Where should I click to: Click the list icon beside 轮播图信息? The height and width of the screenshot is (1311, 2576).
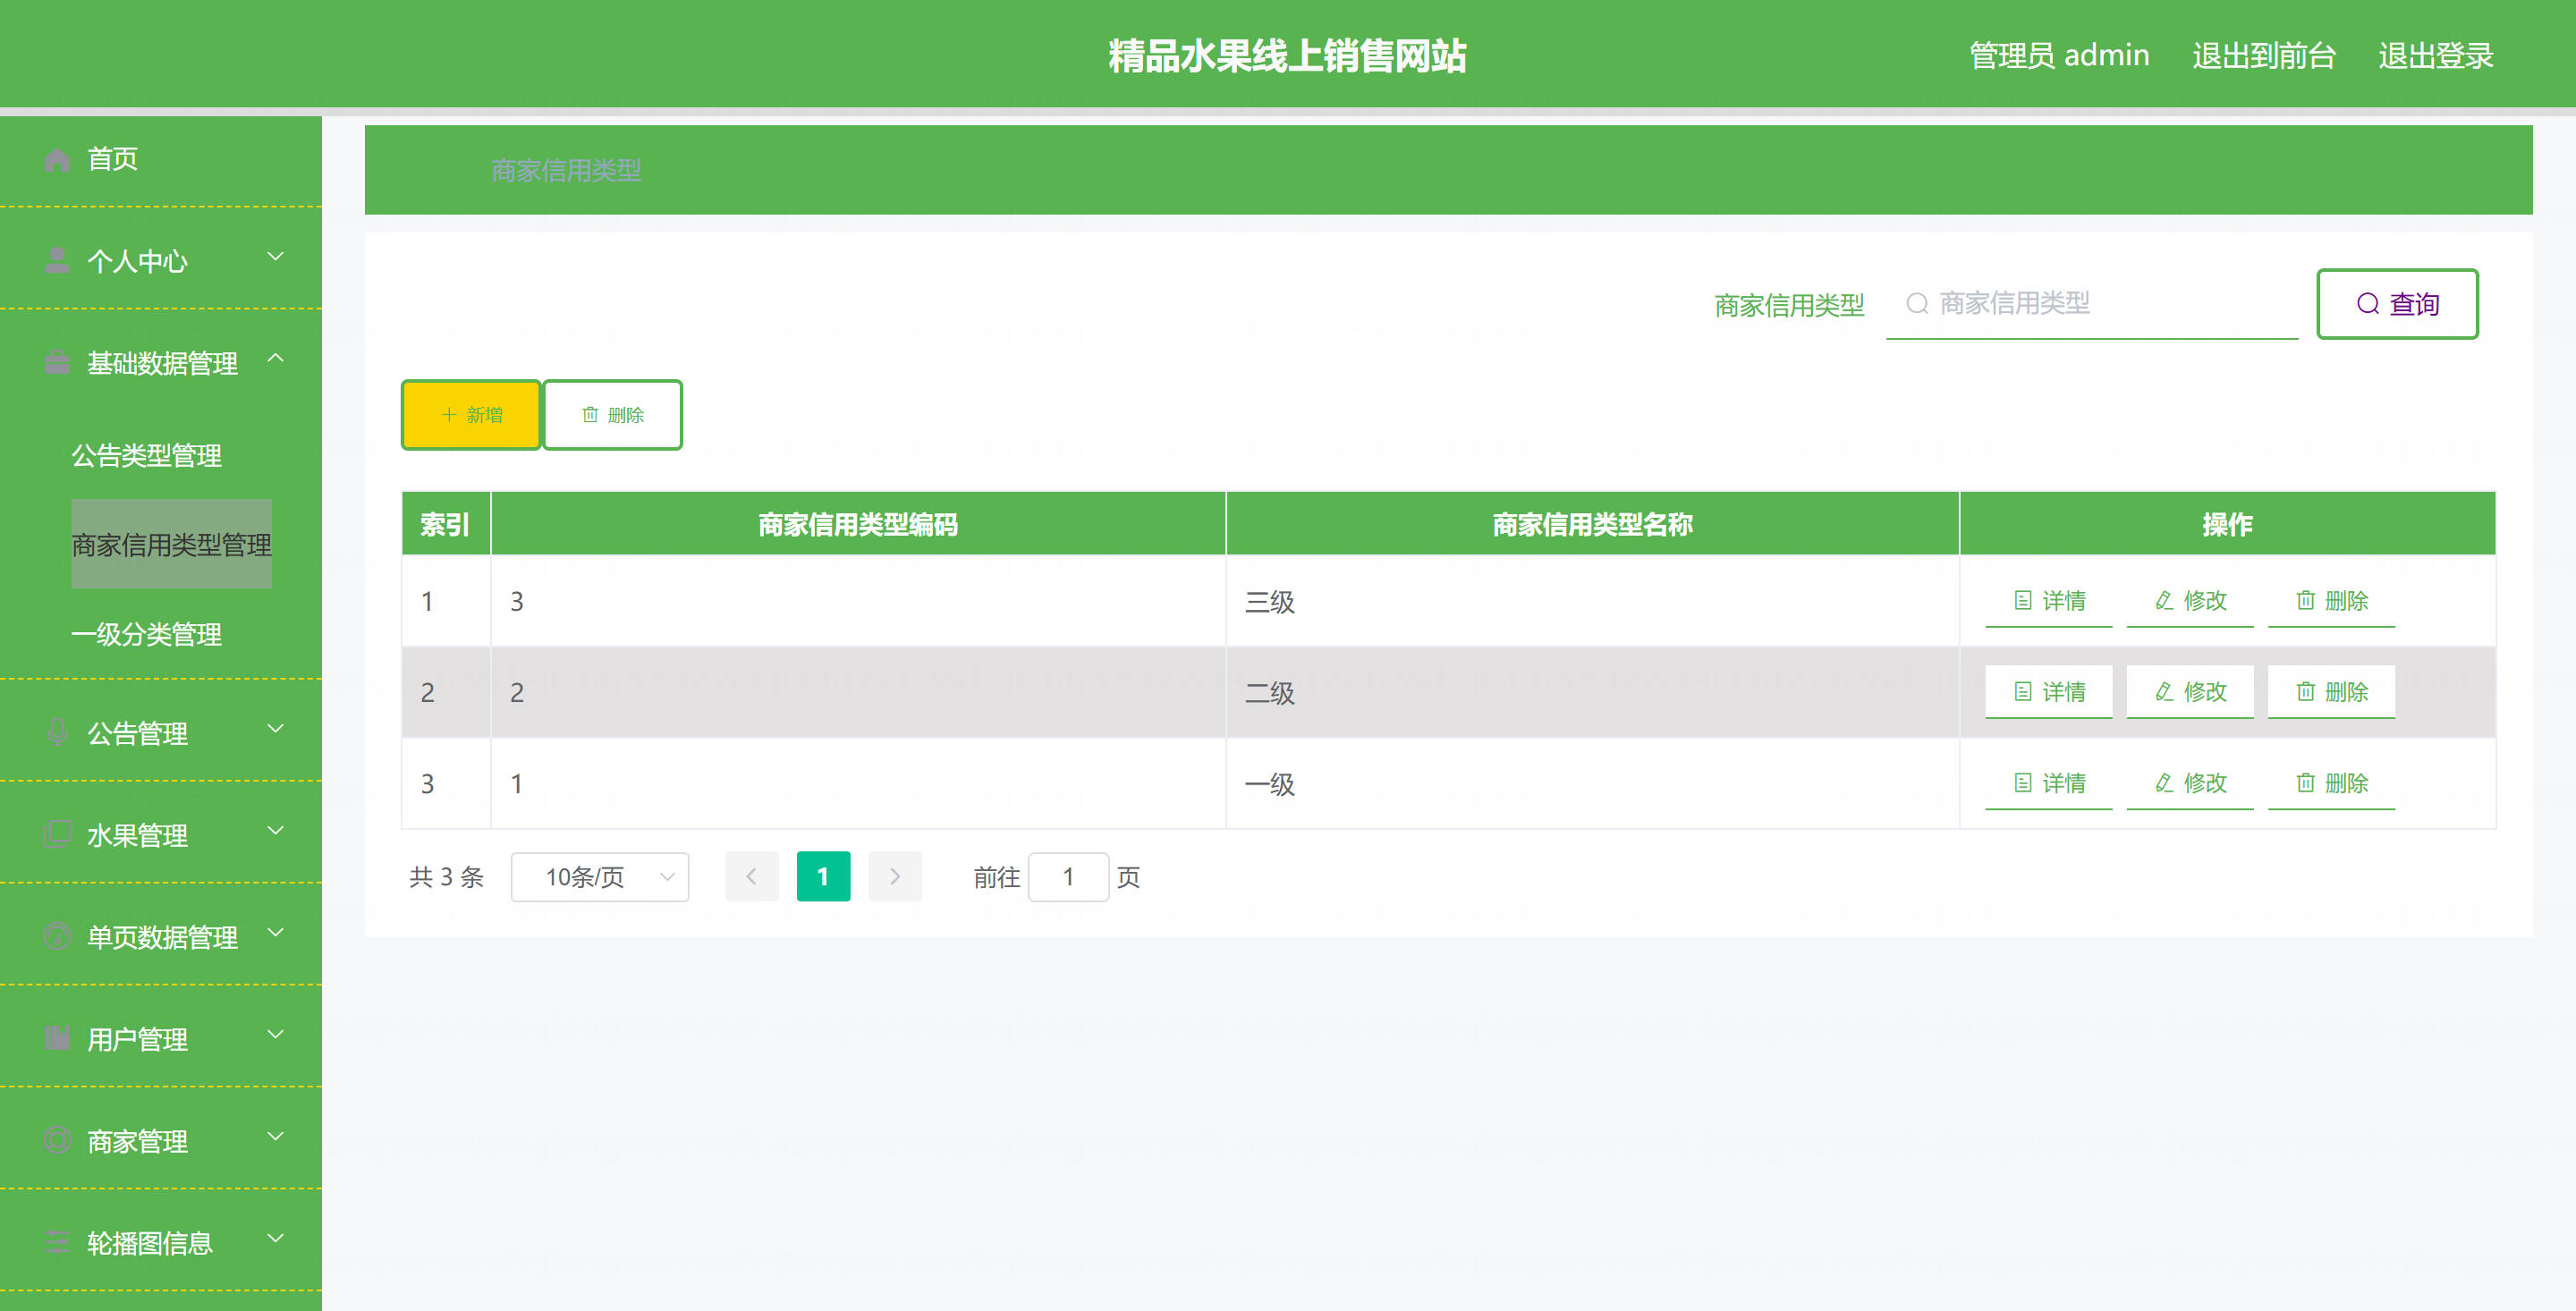pyautogui.click(x=57, y=1243)
